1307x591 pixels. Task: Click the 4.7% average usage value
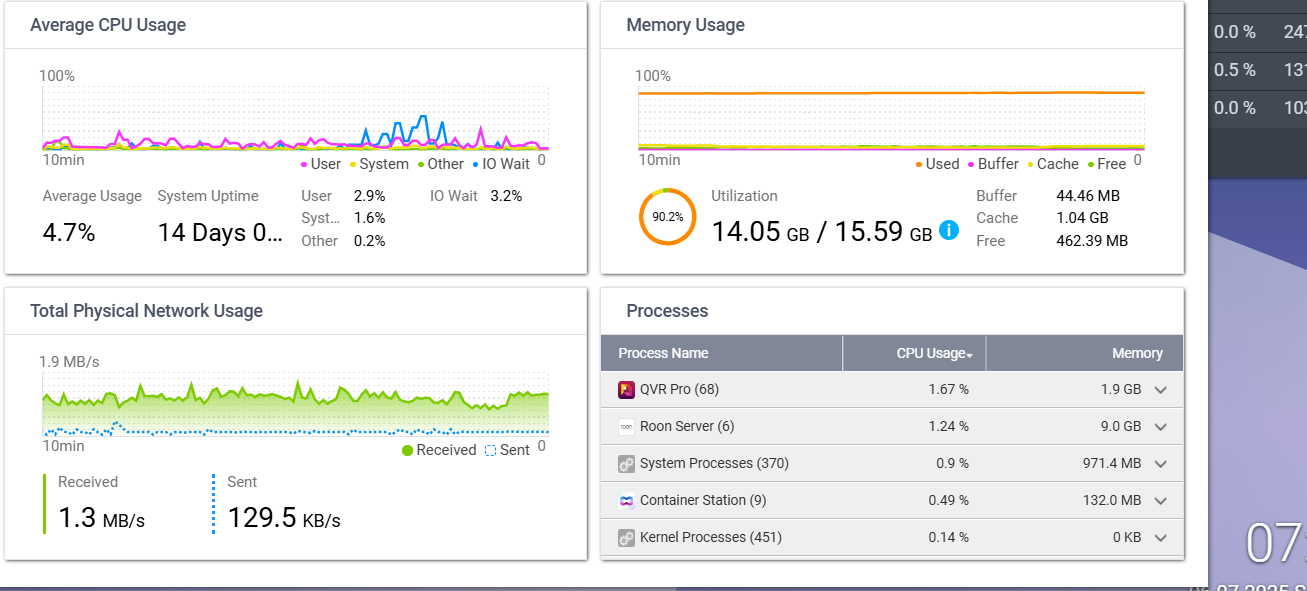(69, 233)
